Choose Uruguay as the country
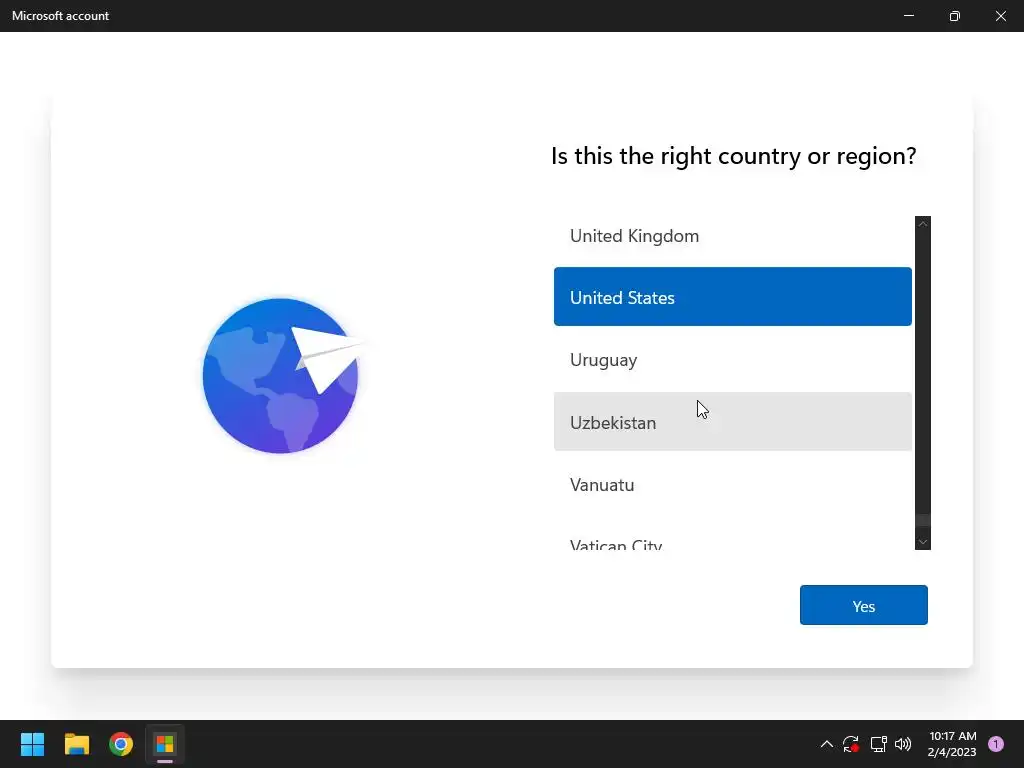Image resolution: width=1024 pixels, height=768 pixels. [733, 359]
